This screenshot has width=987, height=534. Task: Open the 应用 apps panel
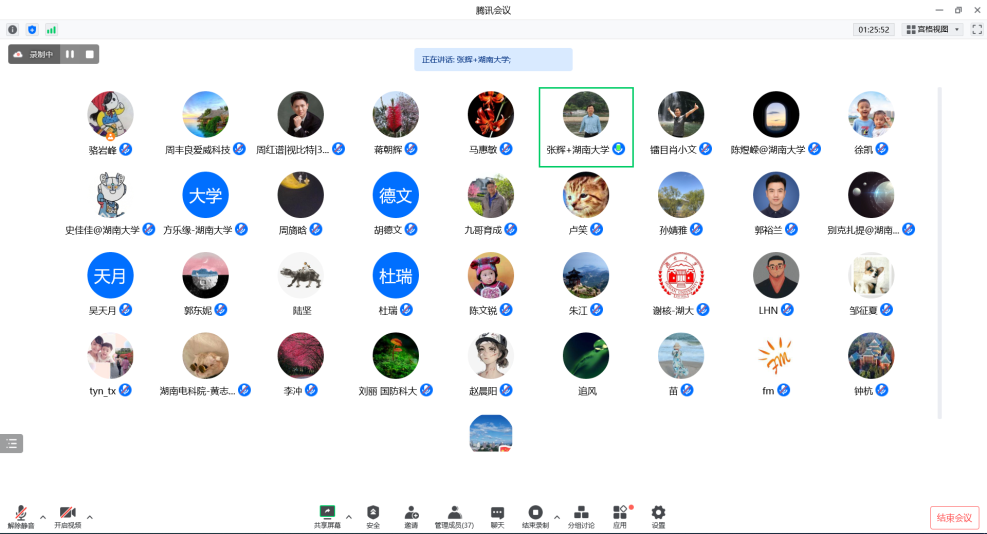[620, 516]
